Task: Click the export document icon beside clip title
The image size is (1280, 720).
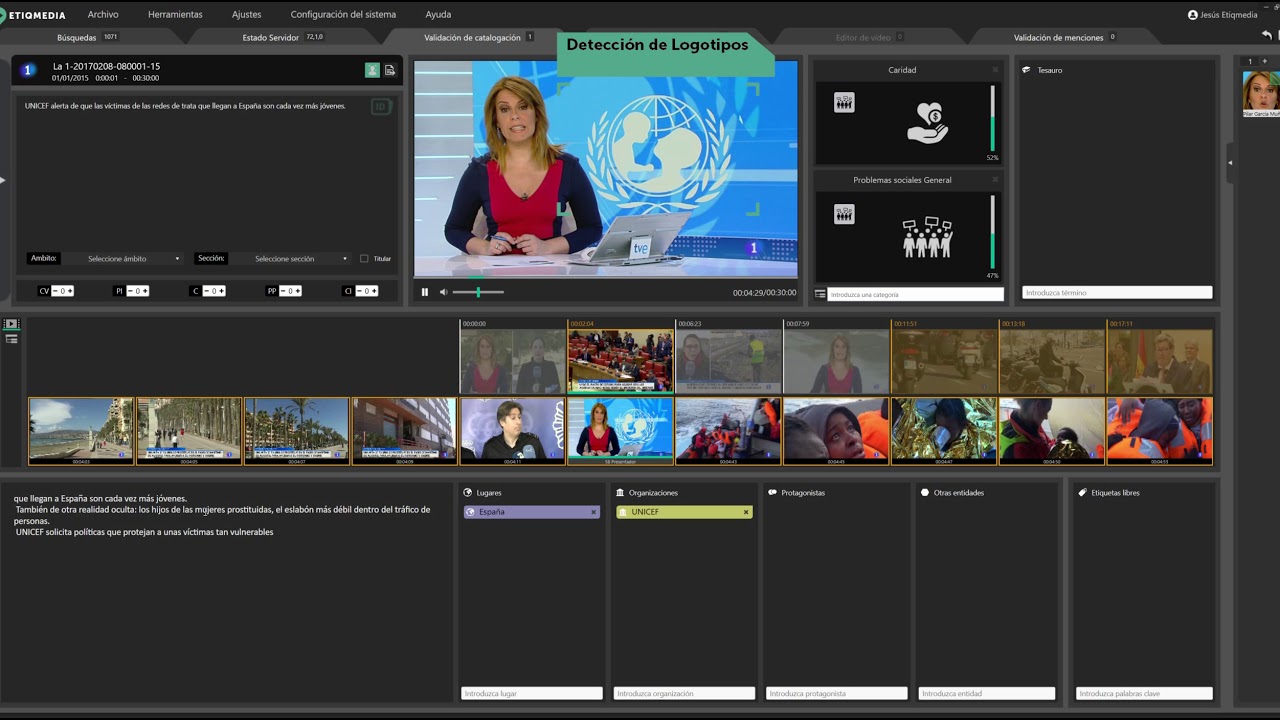Action: pos(390,70)
